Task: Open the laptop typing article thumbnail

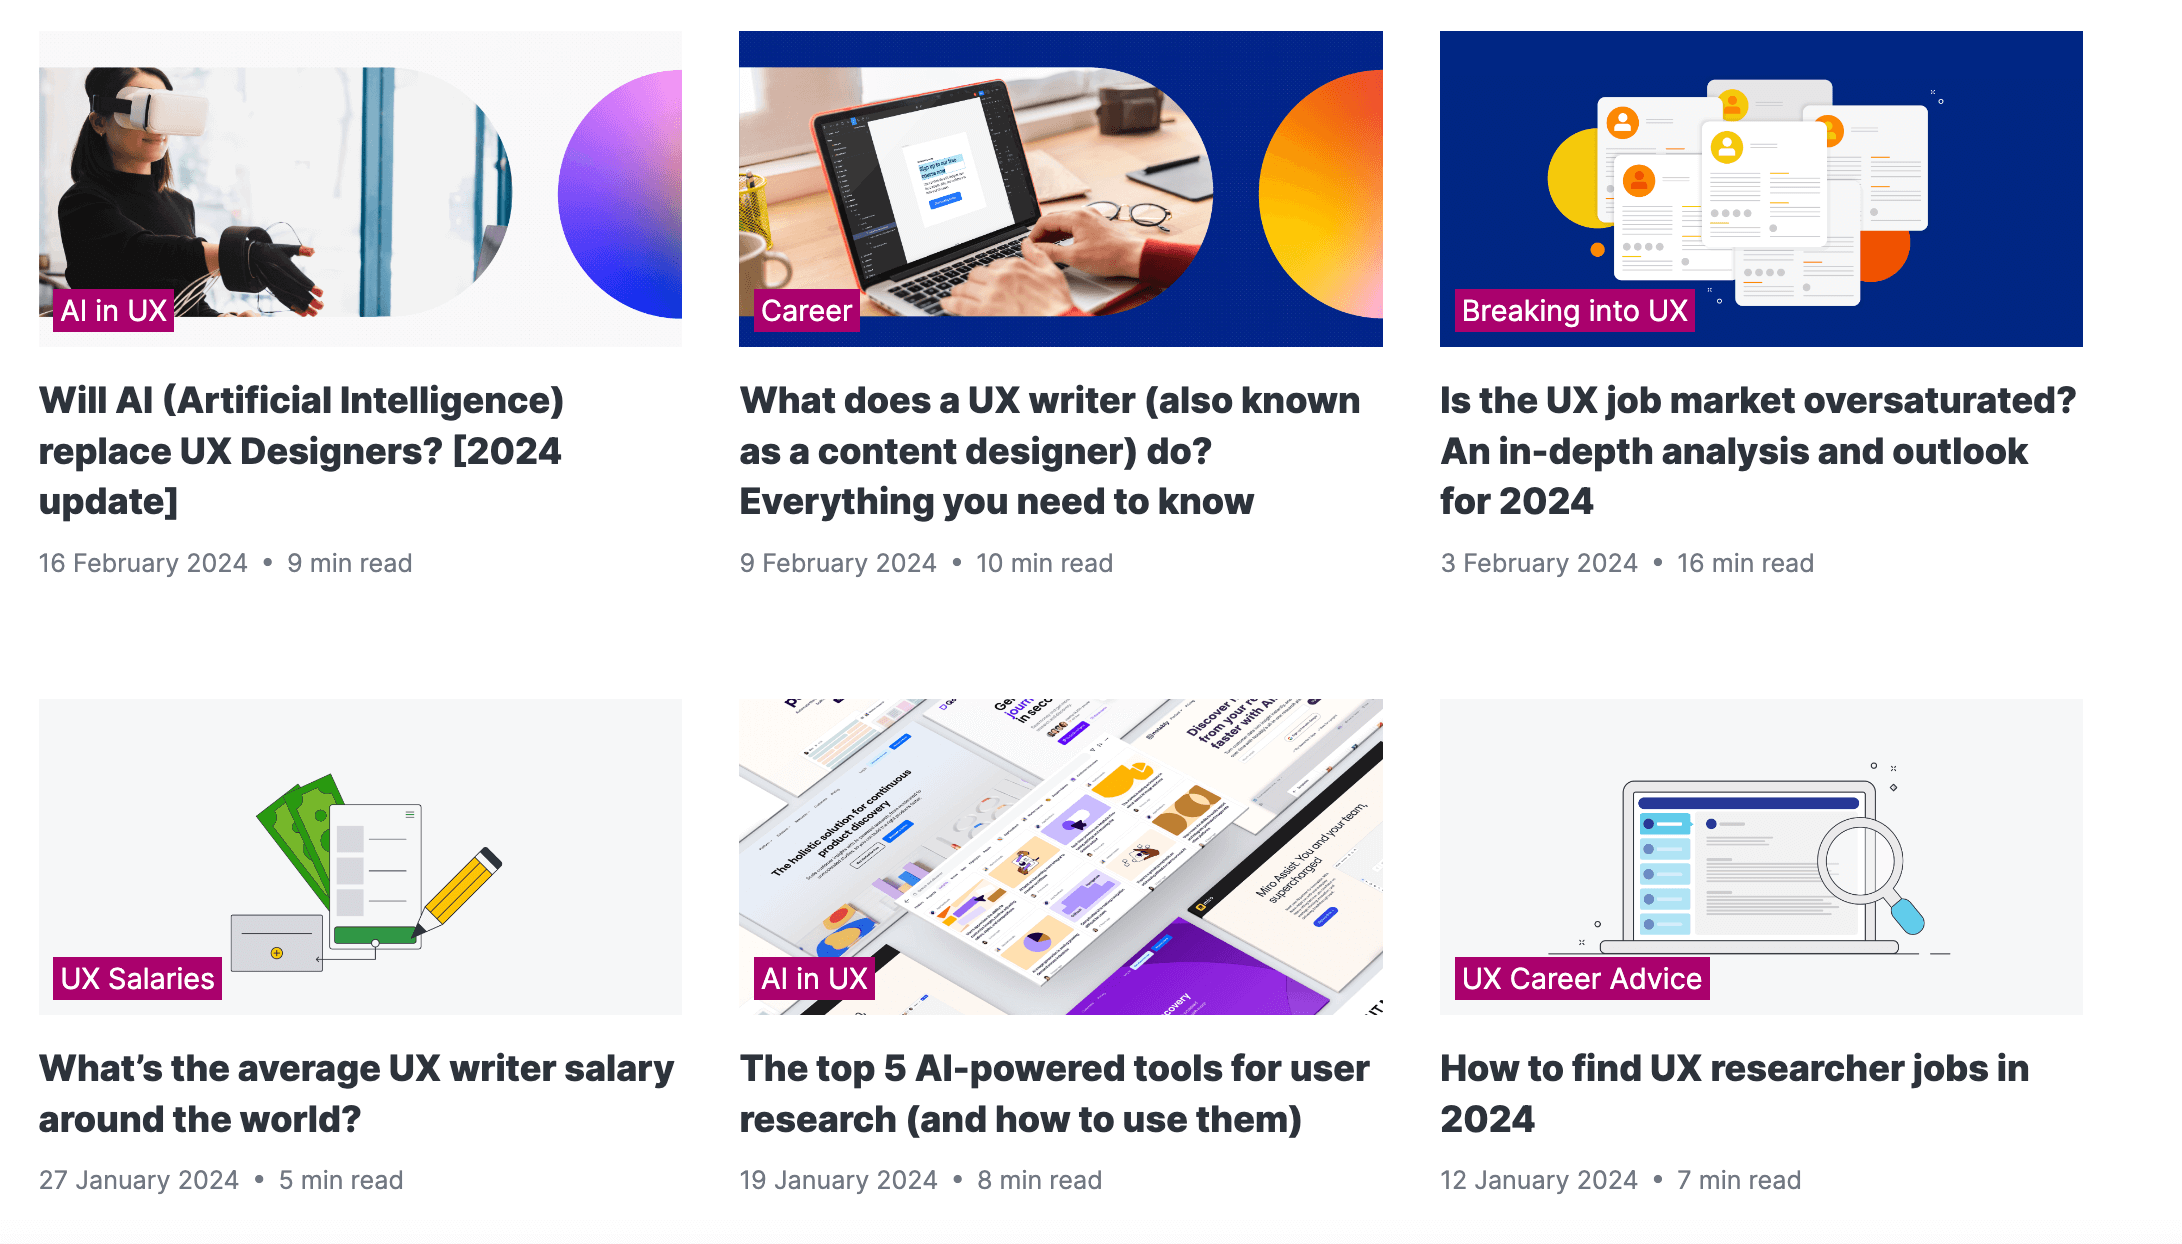Action: pos(1060,187)
